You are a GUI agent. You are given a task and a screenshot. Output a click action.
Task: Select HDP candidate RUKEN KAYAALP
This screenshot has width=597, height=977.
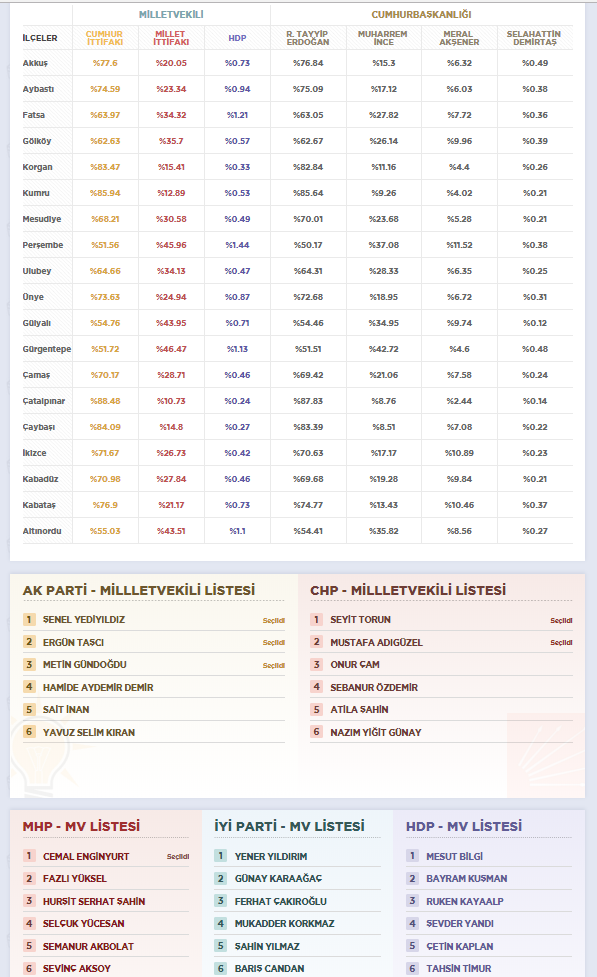(465, 902)
